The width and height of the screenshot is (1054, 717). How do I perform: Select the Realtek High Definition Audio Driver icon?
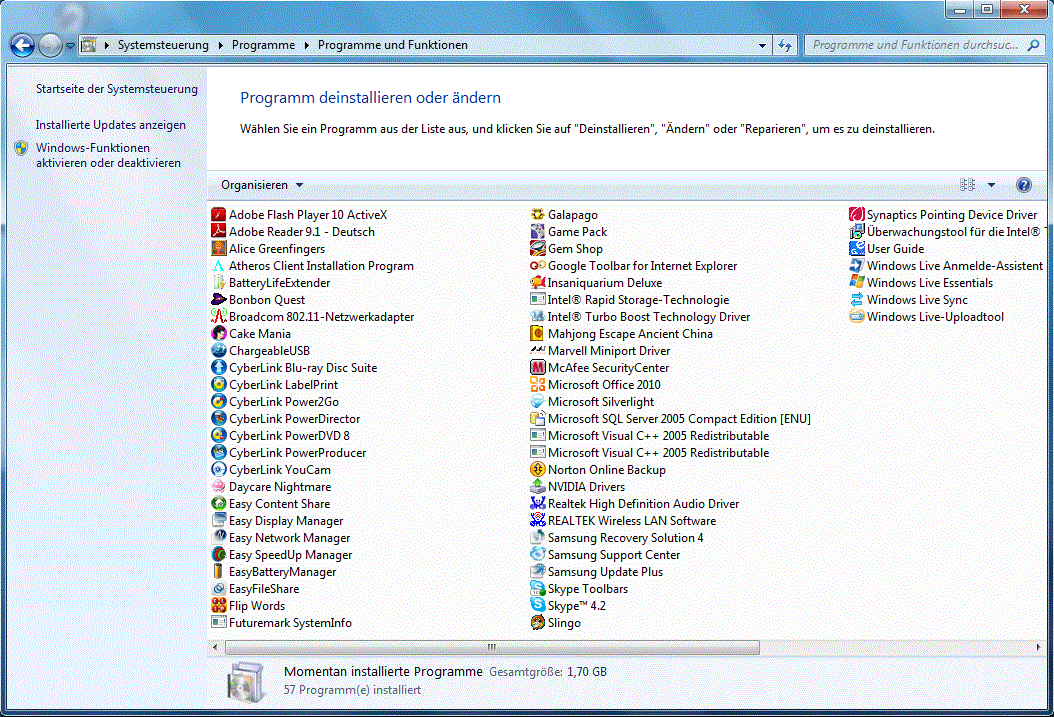[x=537, y=503]
